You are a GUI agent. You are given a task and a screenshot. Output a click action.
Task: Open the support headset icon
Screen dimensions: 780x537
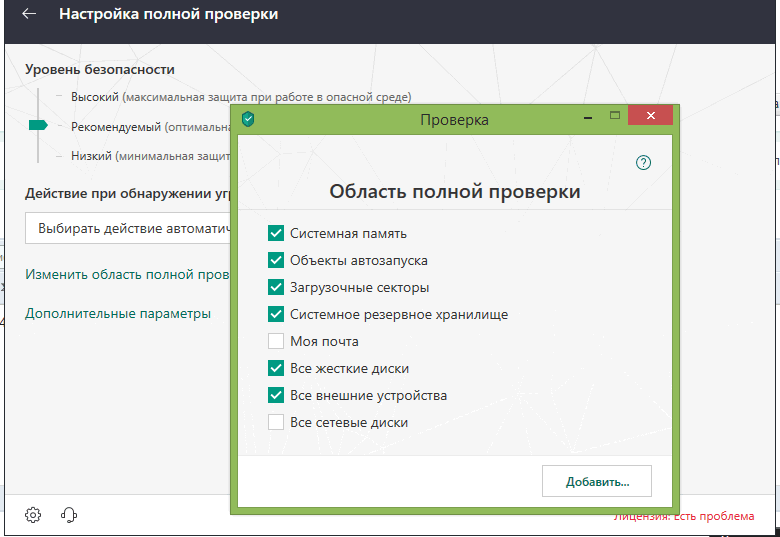pos(69,515)
